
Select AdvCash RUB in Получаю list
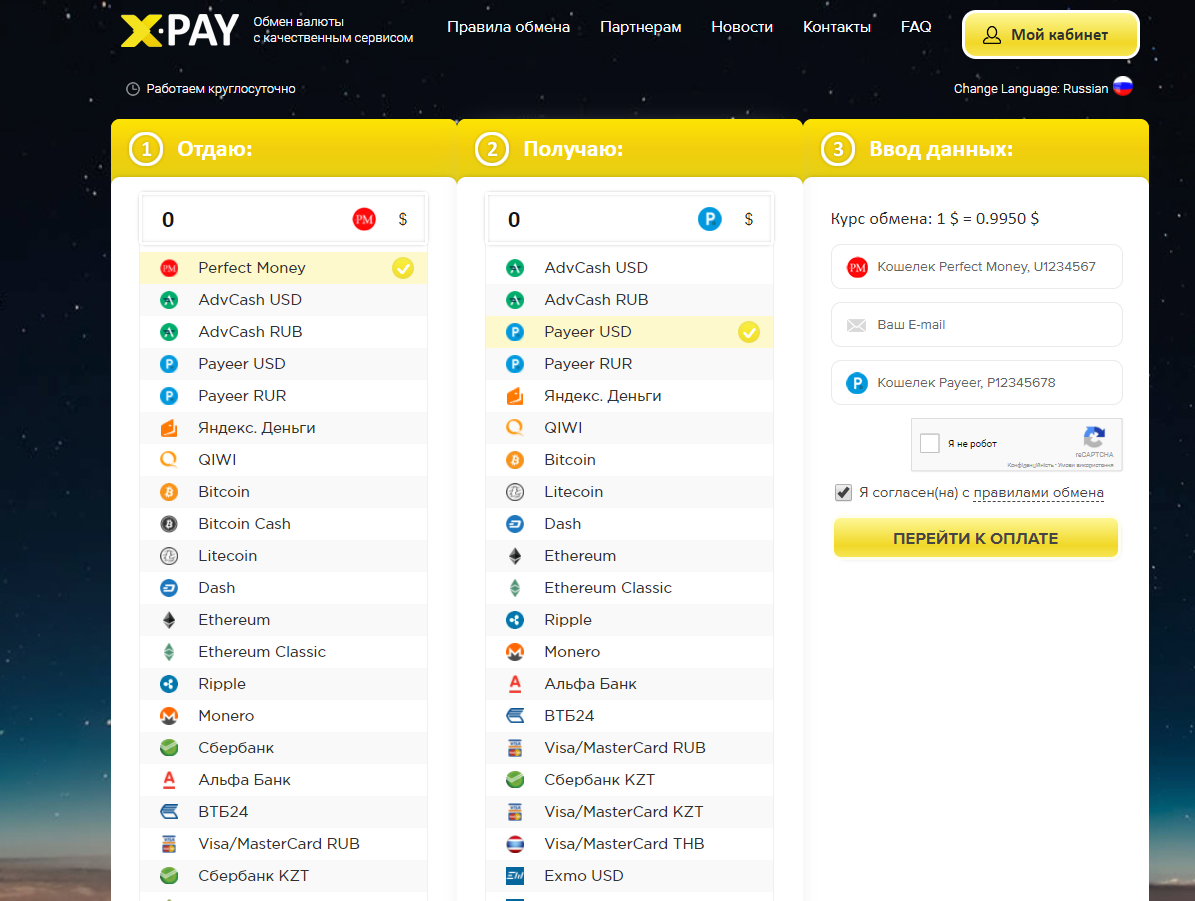click(630, 300)
